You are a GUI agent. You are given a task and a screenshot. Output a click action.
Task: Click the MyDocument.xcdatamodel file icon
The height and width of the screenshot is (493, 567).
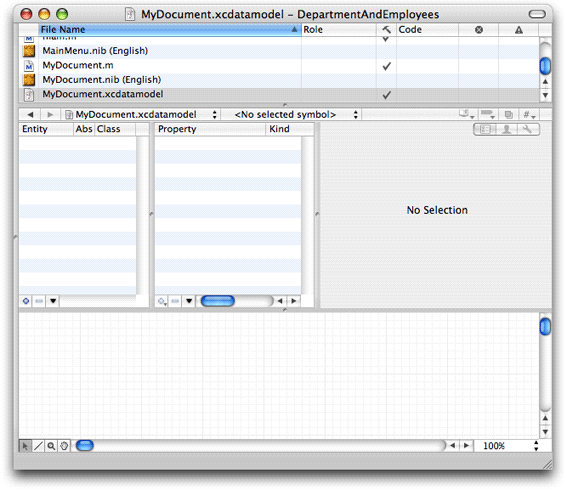pyautogui.click(x=29, y=95)
